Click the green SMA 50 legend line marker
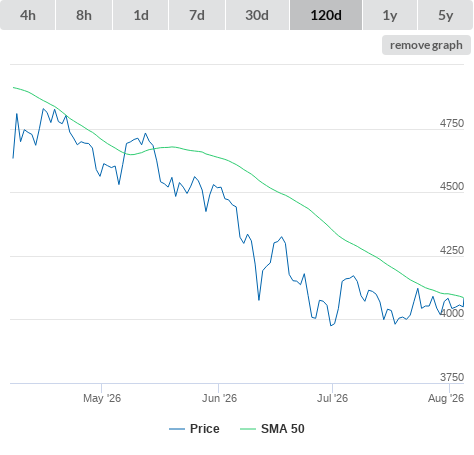474x455 pixels. tap(248, 429)
